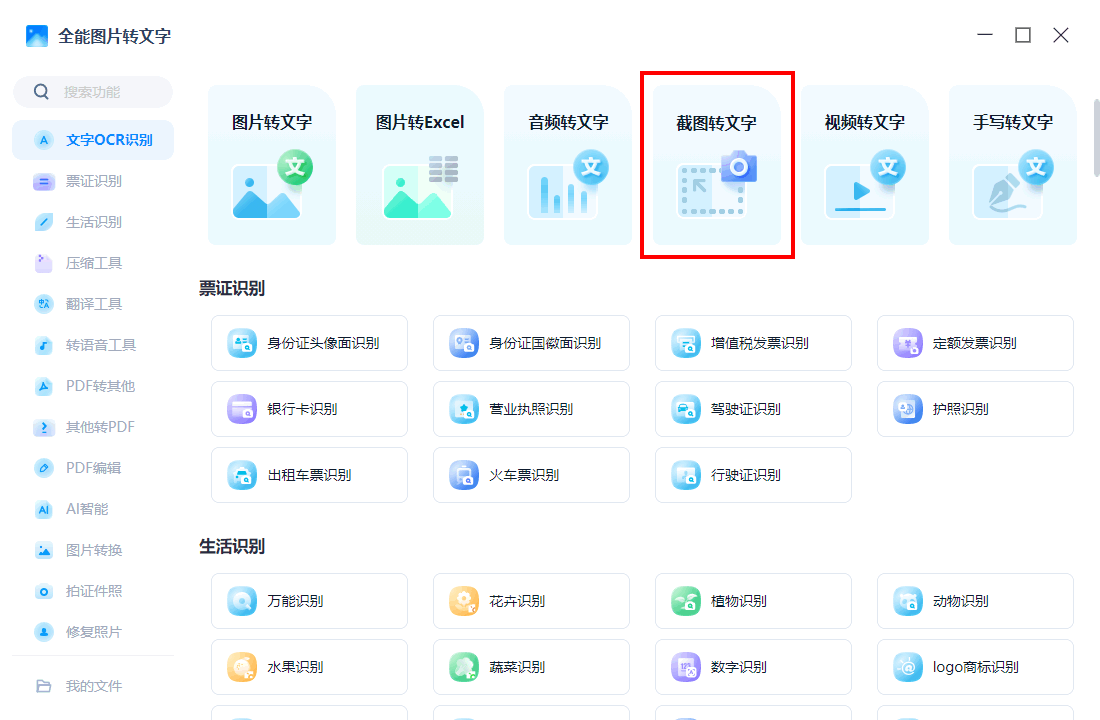The image size is (1100, 720).
Task: Click the AI智能 sidebar icon
Action: point(43,509)
